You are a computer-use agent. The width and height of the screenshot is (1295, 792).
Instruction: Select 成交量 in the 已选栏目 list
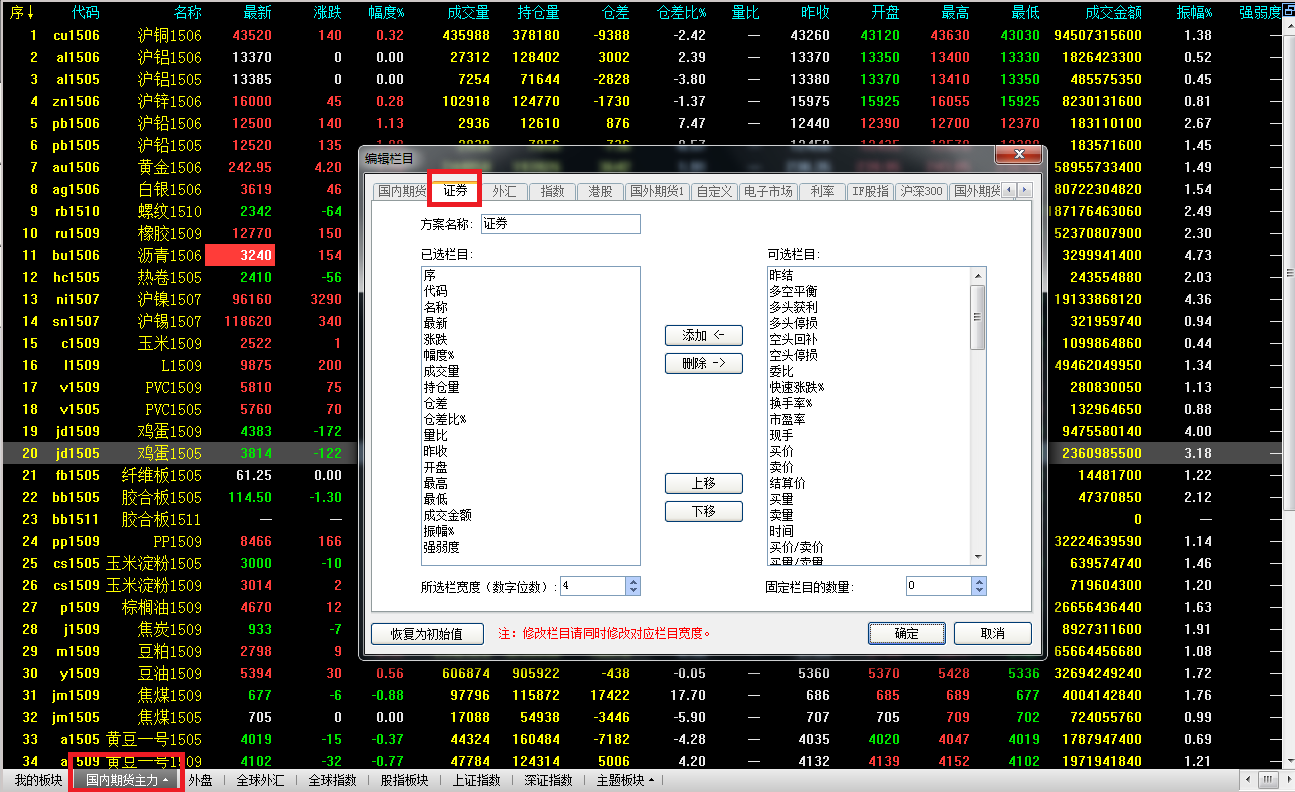point(442,371)
